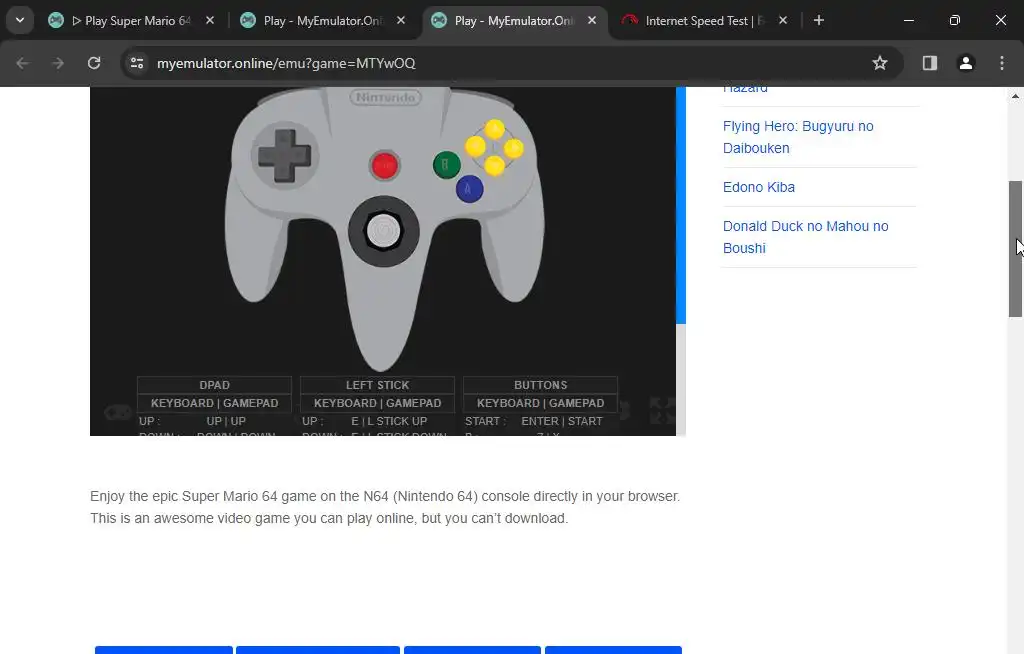Image resolution: width=1024 pixels, height=654 pixels.
Task: View site information for myemulator.online
Action: coord(137,63)
